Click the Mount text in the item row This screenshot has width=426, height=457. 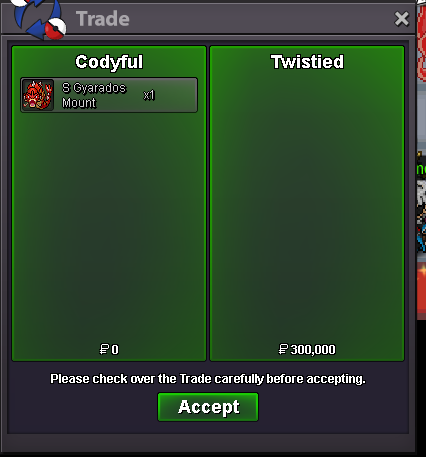[x=79, y=103]
